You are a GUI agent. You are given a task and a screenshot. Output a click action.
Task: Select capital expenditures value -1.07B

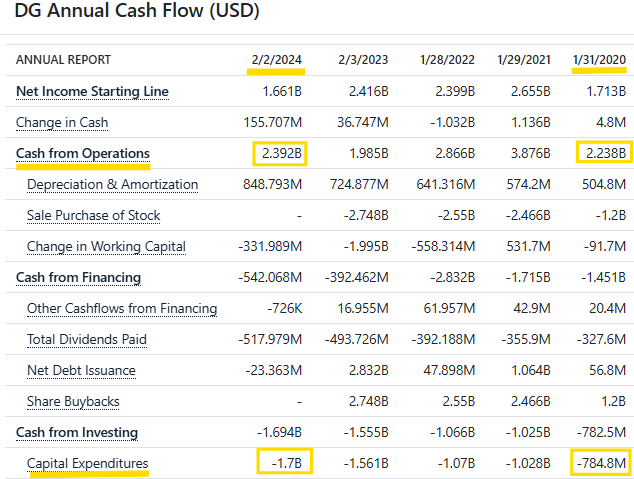pos(456,463)
